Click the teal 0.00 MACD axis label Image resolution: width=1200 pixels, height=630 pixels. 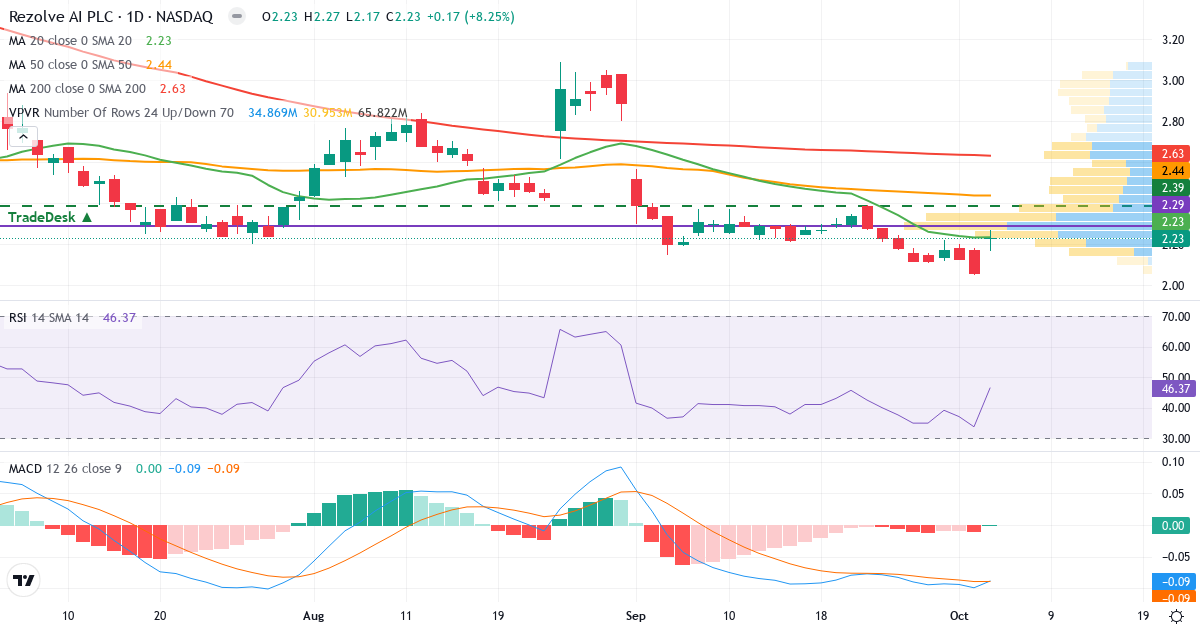[1169, 525]
